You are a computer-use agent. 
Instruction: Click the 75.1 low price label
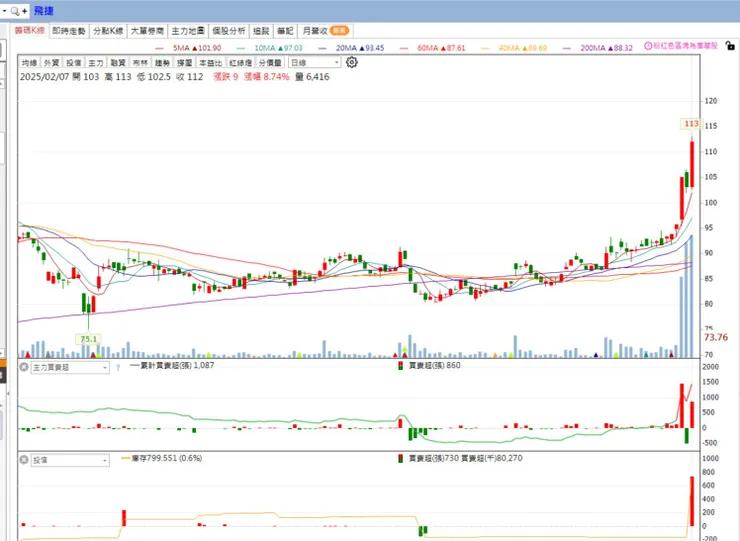click(x=88, y=339)
